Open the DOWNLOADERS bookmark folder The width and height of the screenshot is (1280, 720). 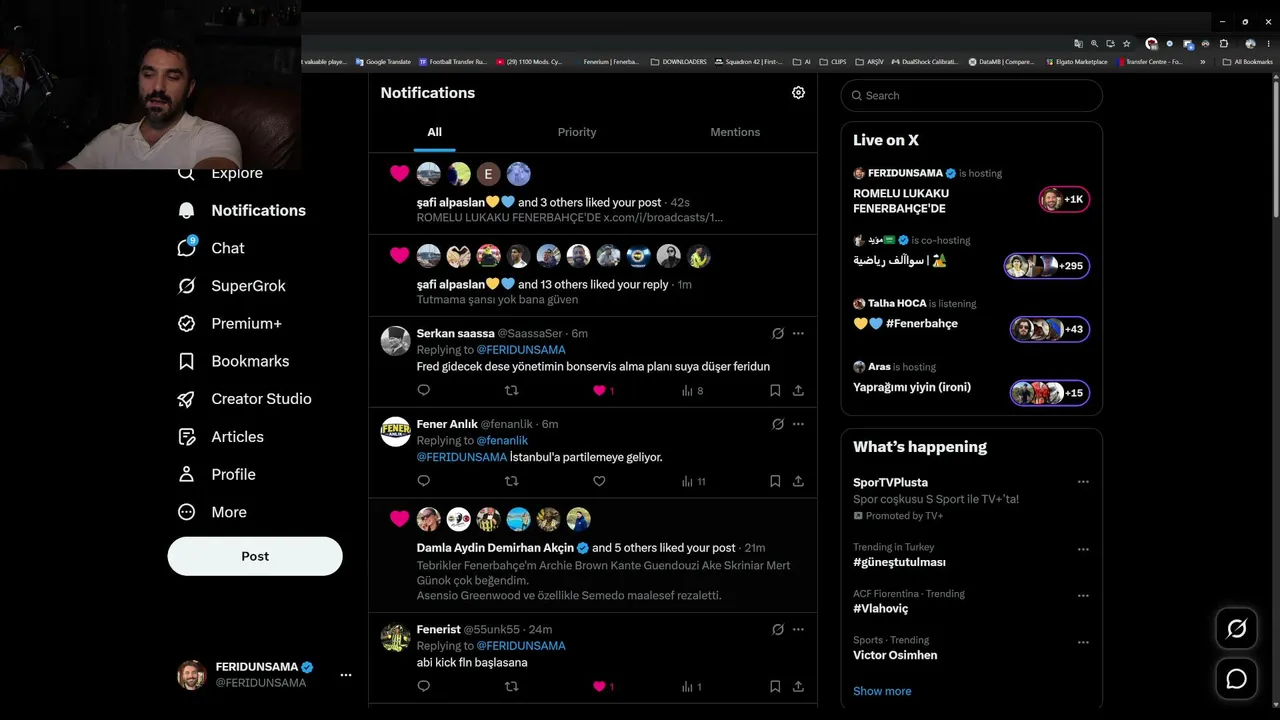678,62
